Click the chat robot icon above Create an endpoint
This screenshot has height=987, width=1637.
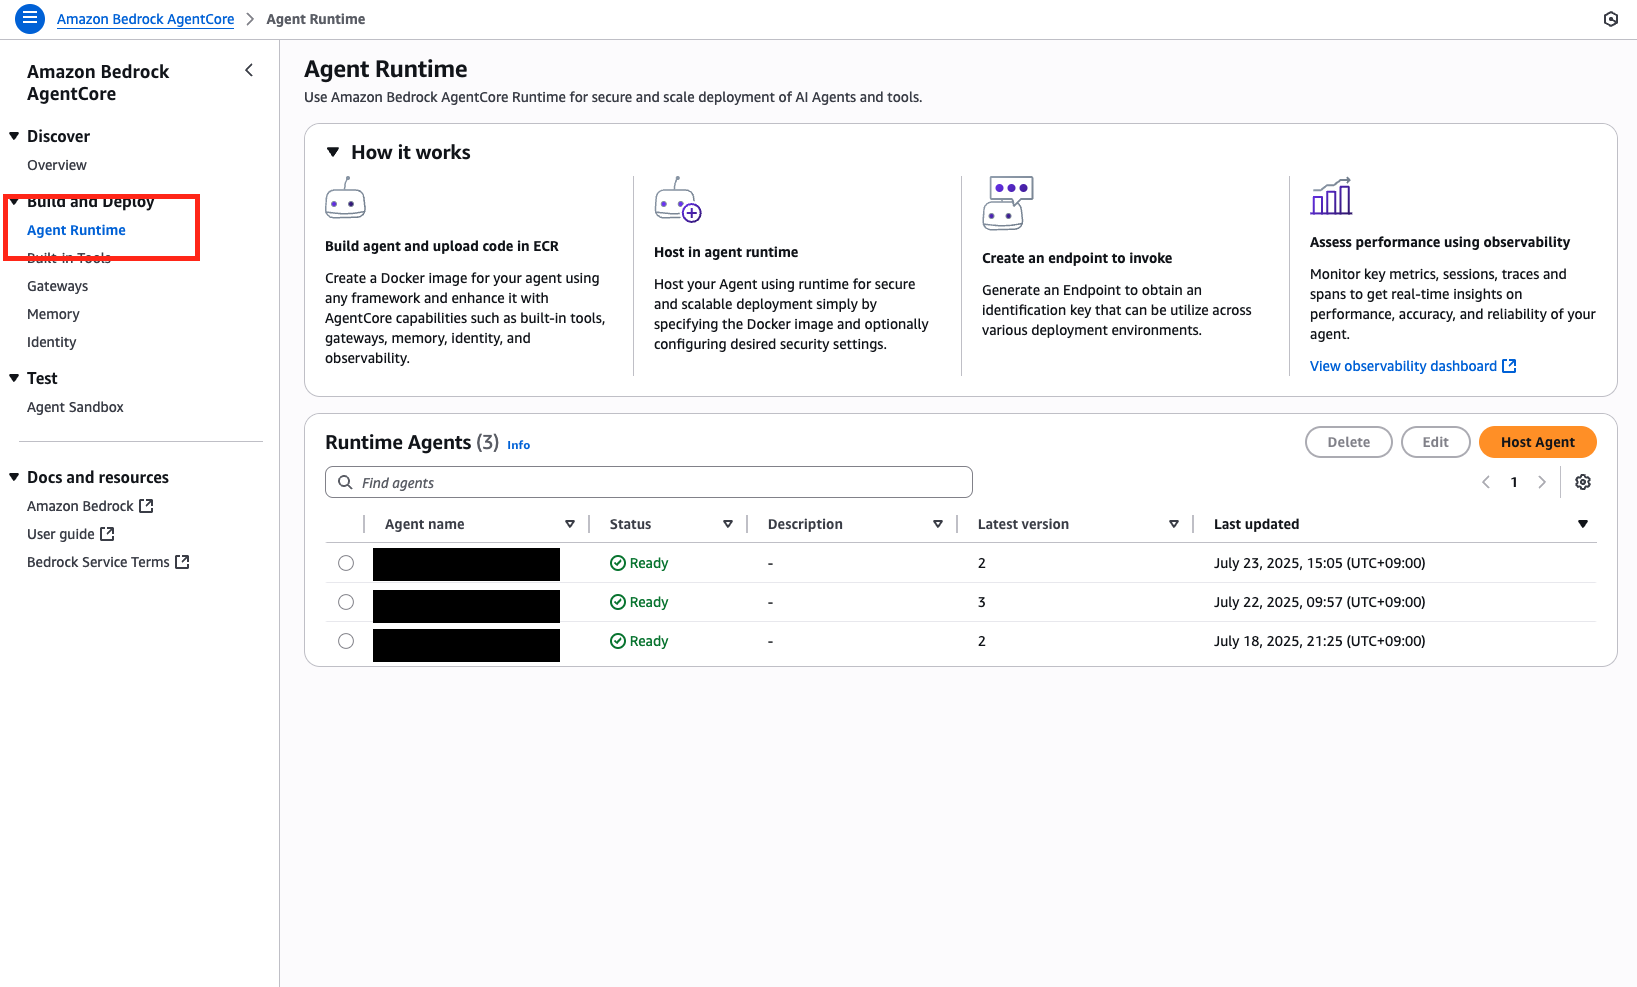click(x=1007, y=203)
